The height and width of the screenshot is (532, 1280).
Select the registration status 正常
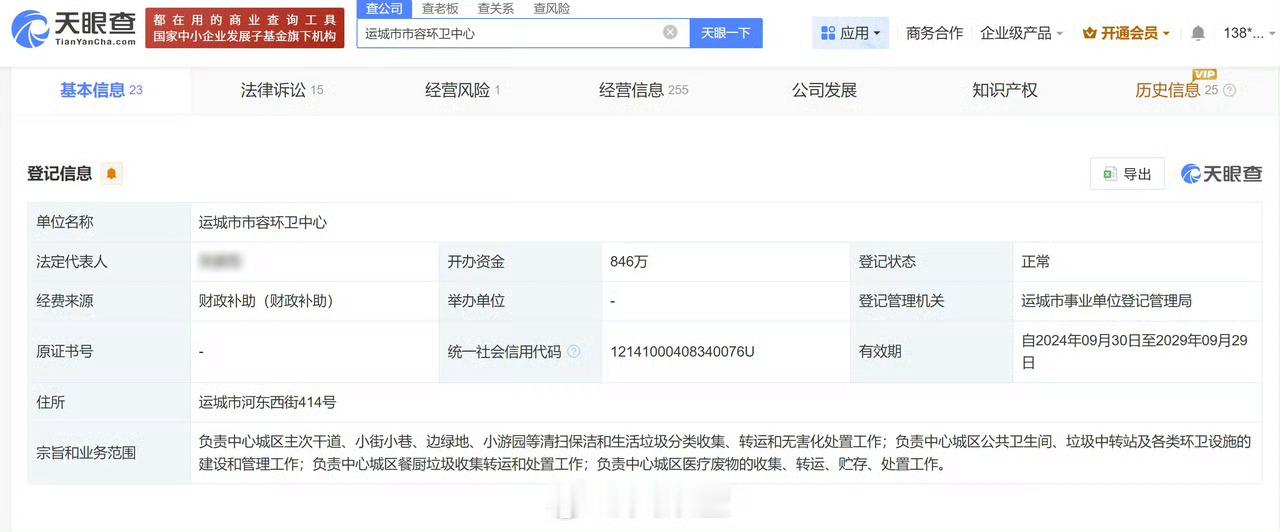click(1035, 261)
